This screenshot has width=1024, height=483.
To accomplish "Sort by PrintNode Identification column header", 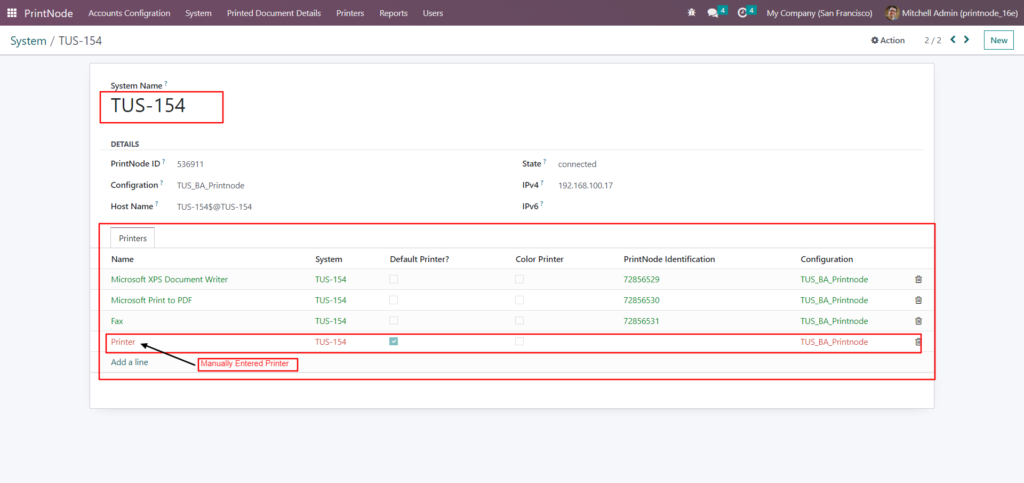I will pyautogui.click(x=669, y=259).
